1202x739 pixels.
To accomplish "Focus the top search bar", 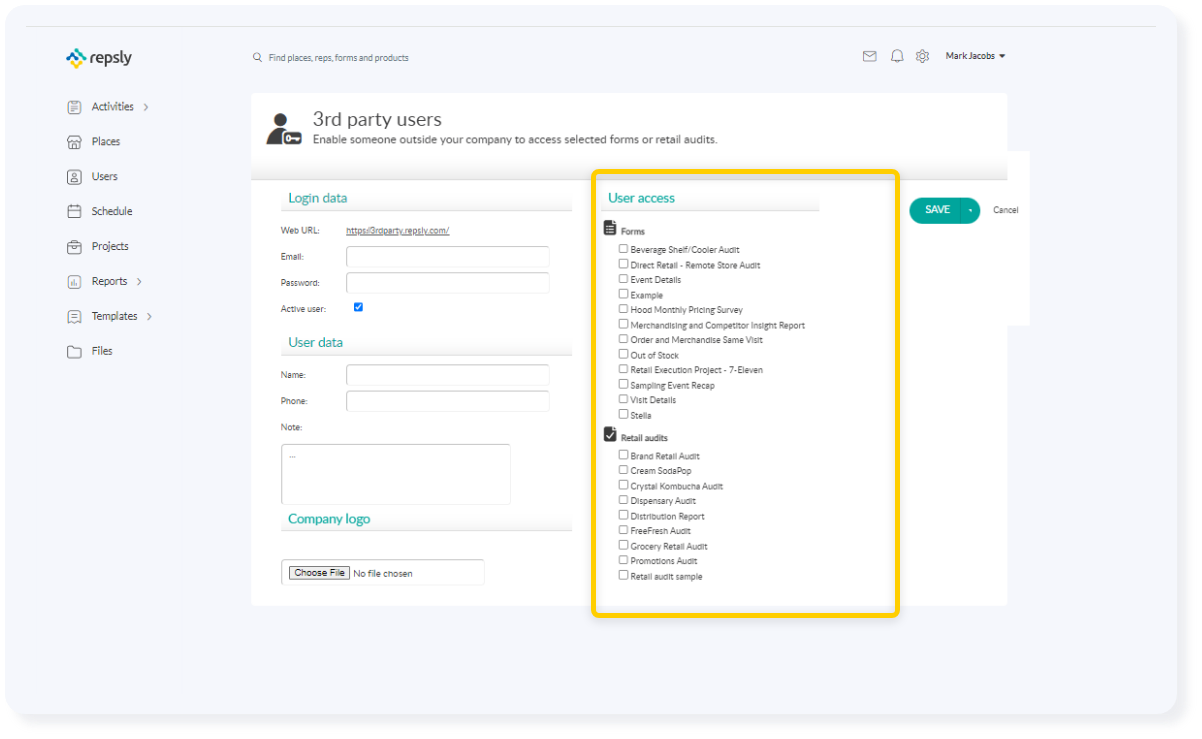I will (338, 58).
